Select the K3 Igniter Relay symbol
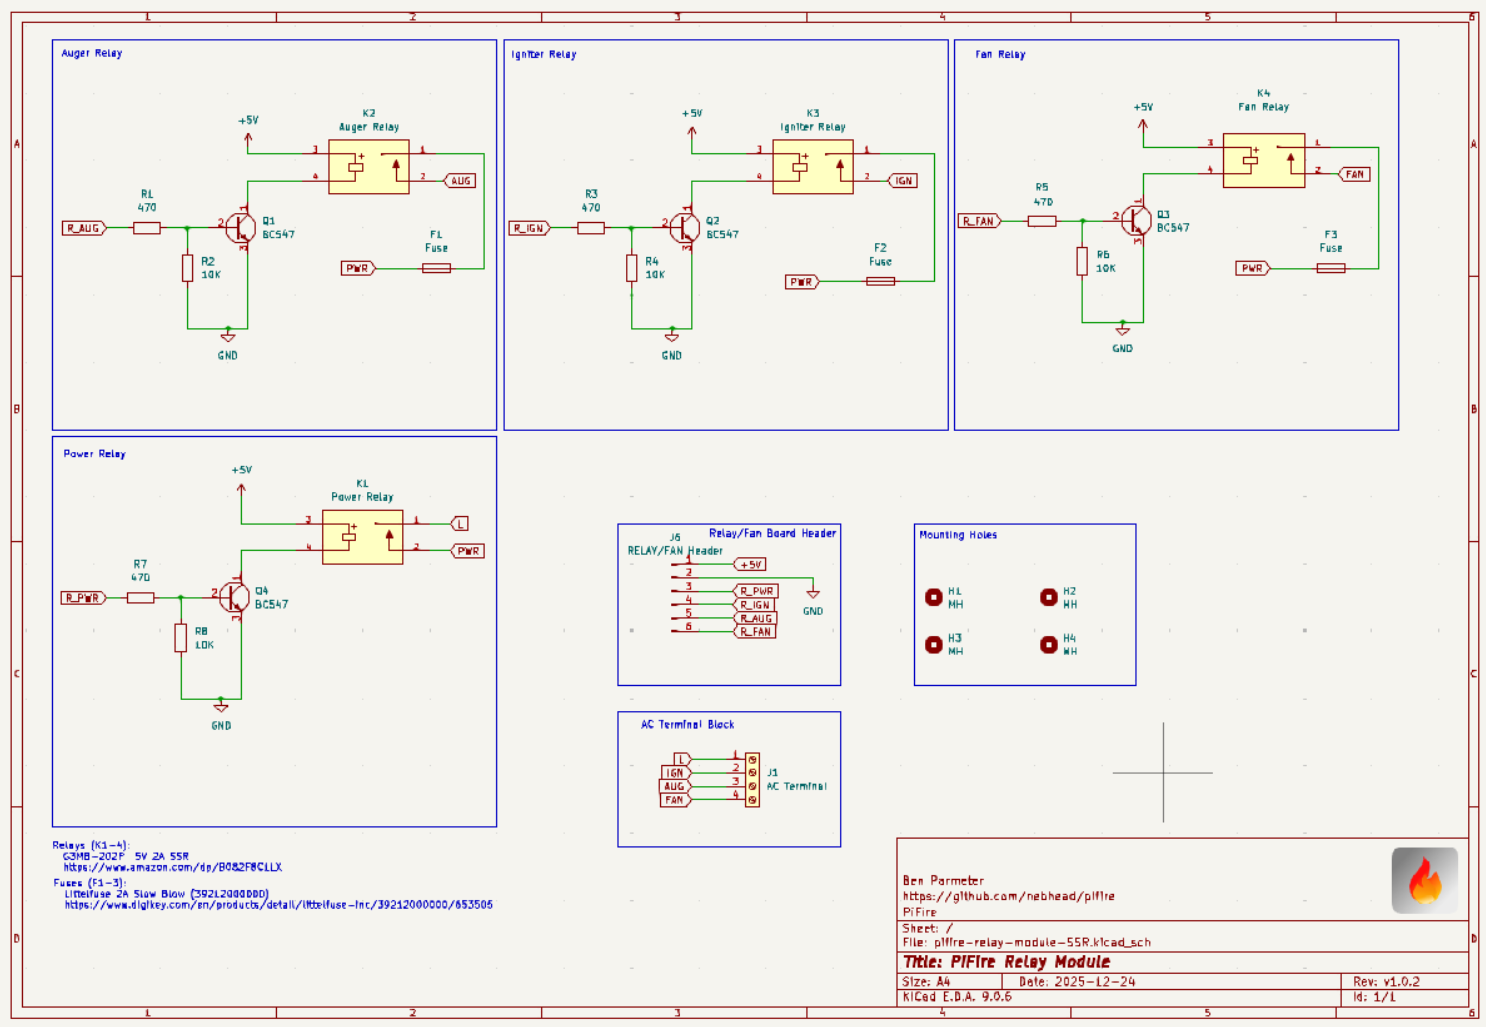 (x=812, y=166)
